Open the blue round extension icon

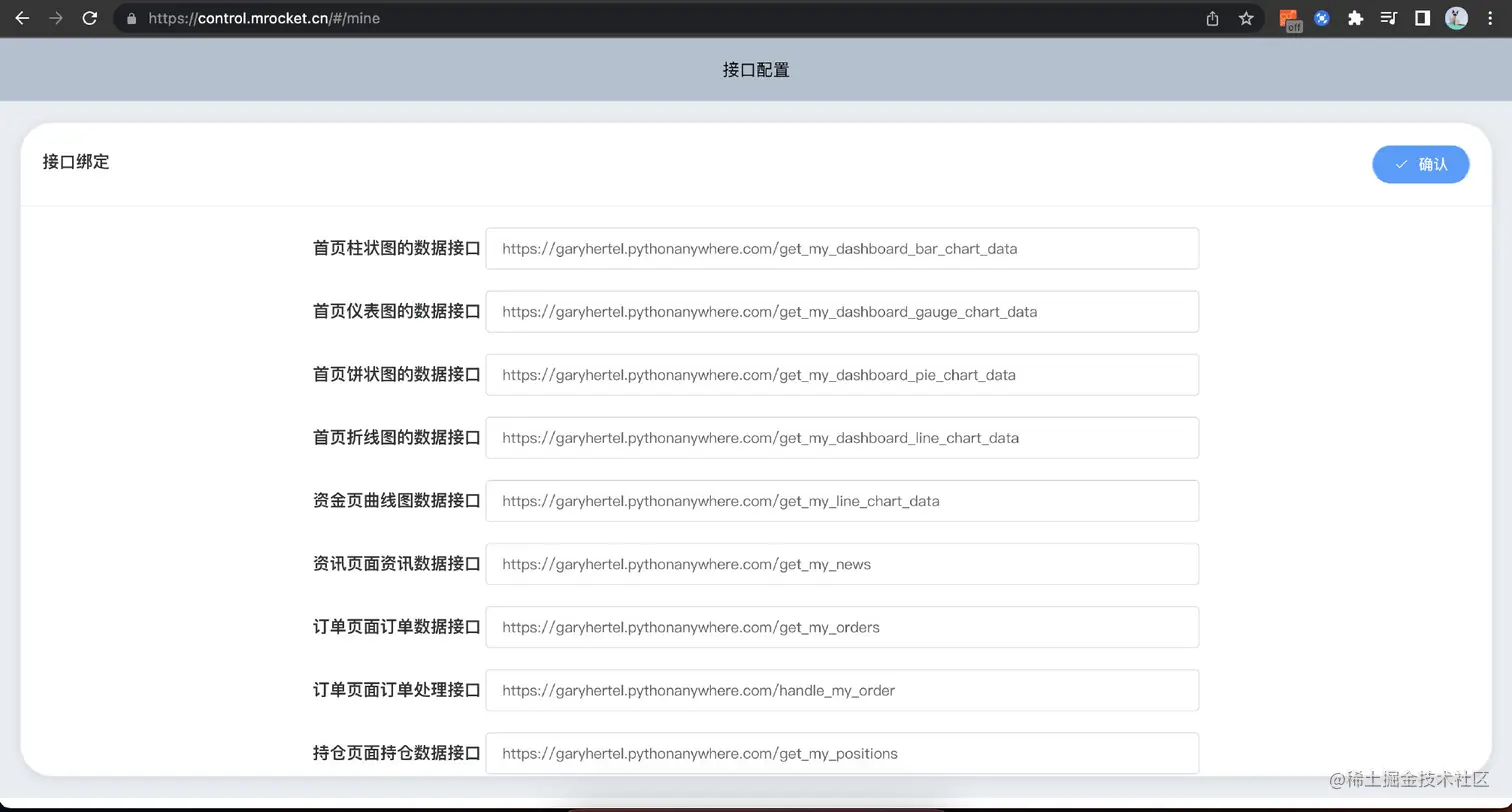(x=1322, y=18)
